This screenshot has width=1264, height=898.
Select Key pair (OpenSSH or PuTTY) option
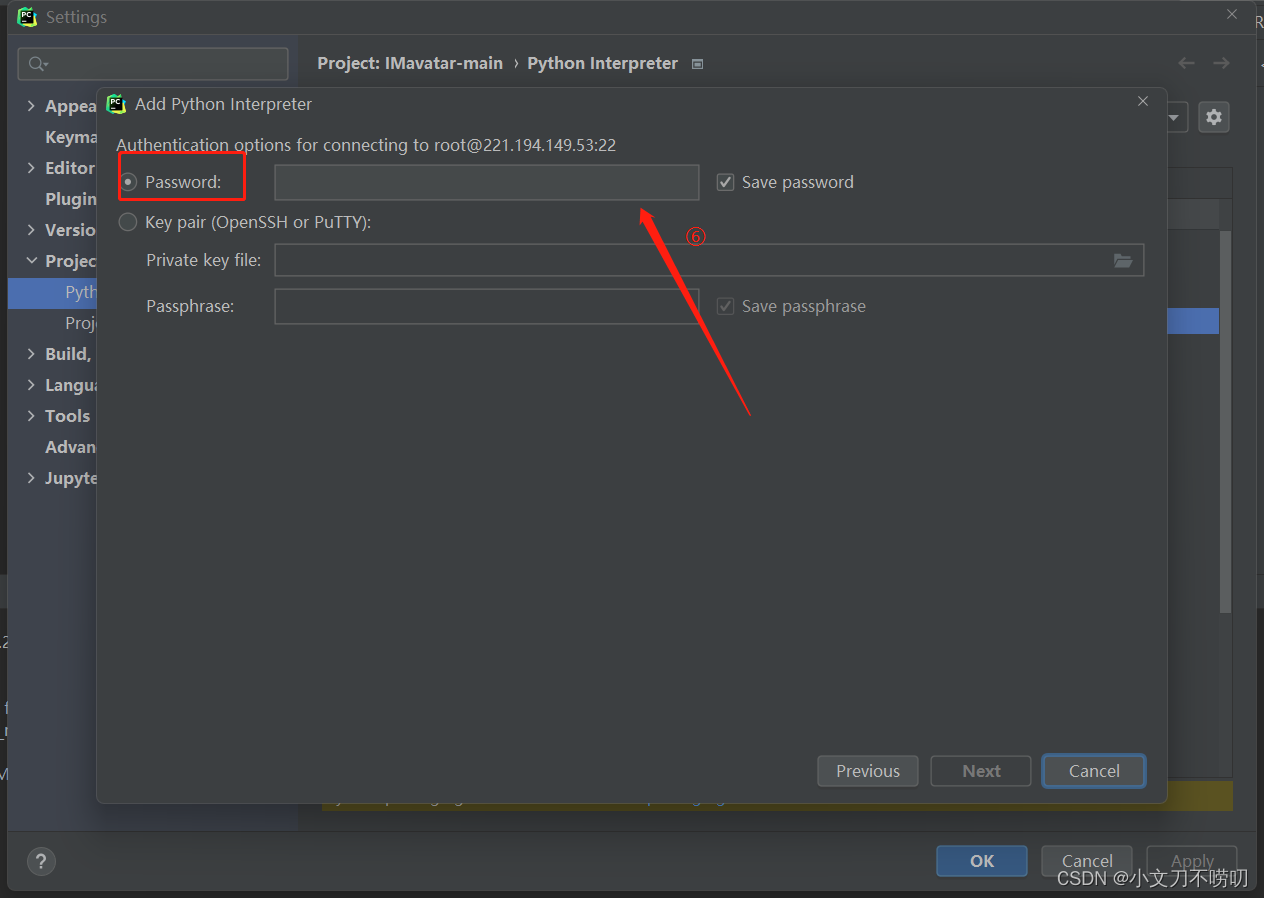pos(128,222)
